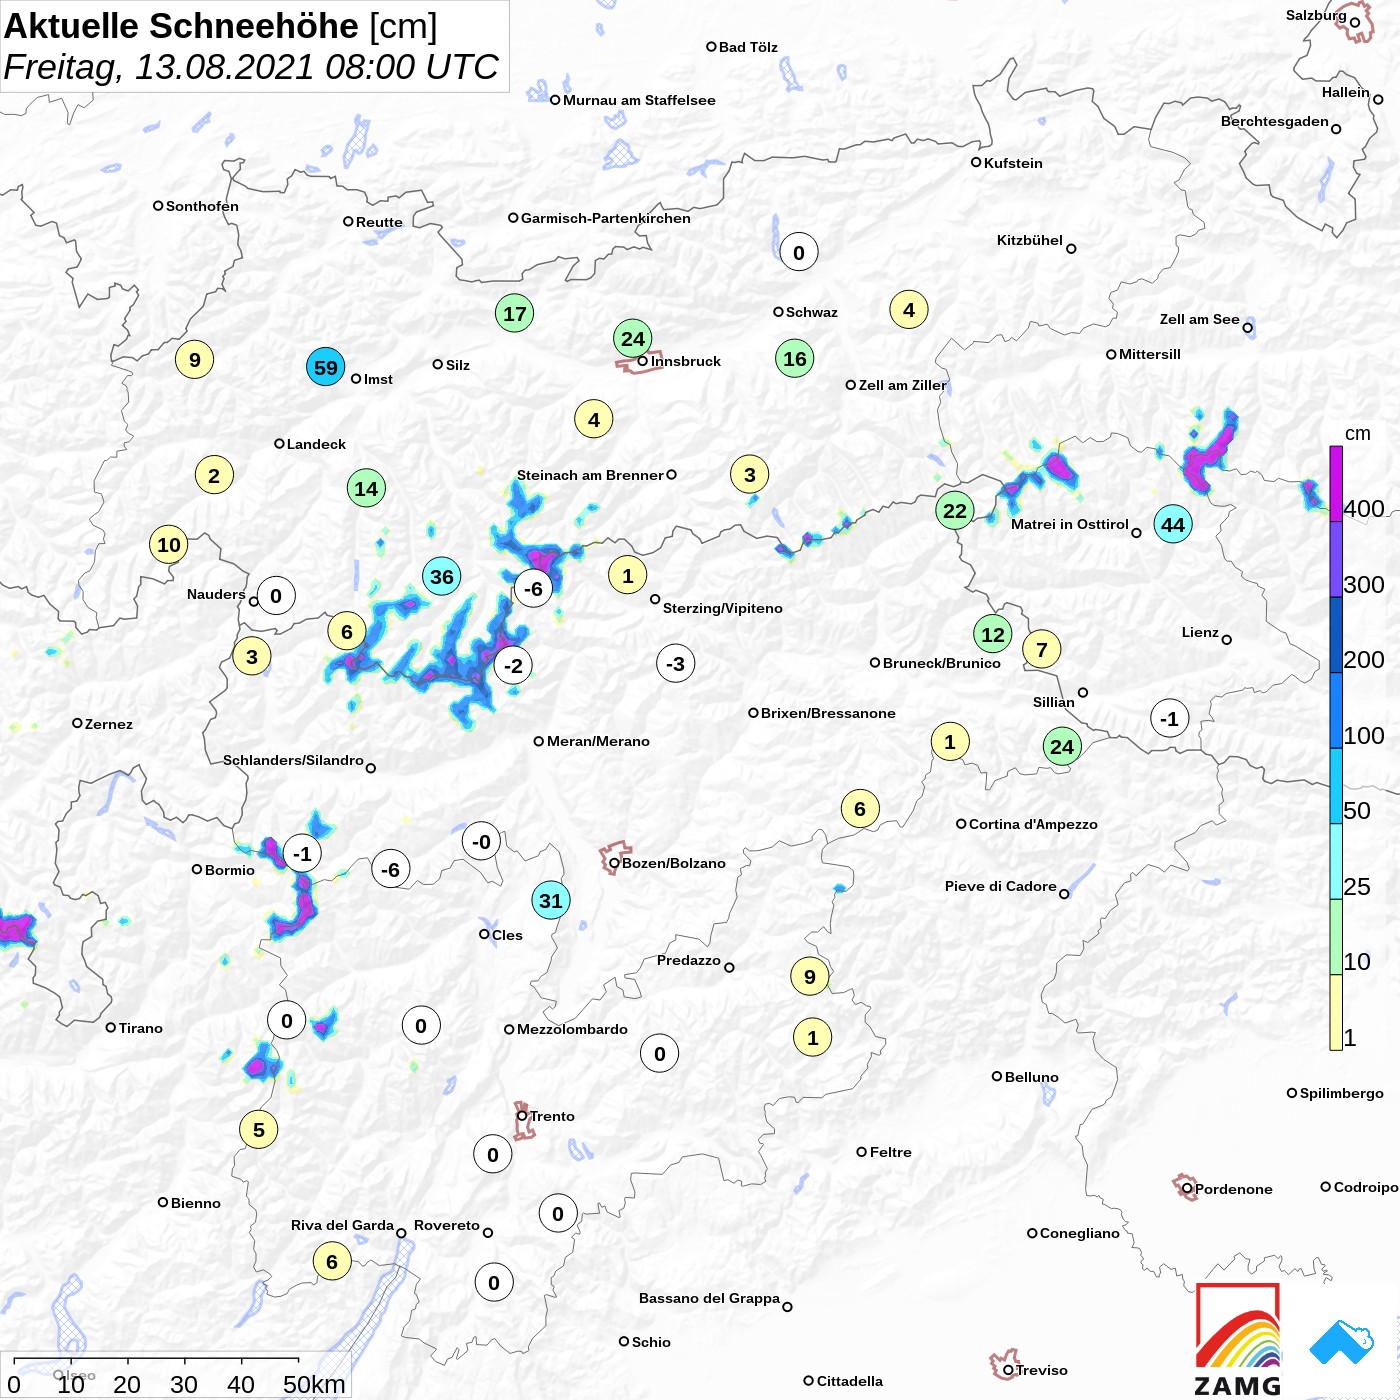Click the violet 300–400 legend segment

[1336, 559]
